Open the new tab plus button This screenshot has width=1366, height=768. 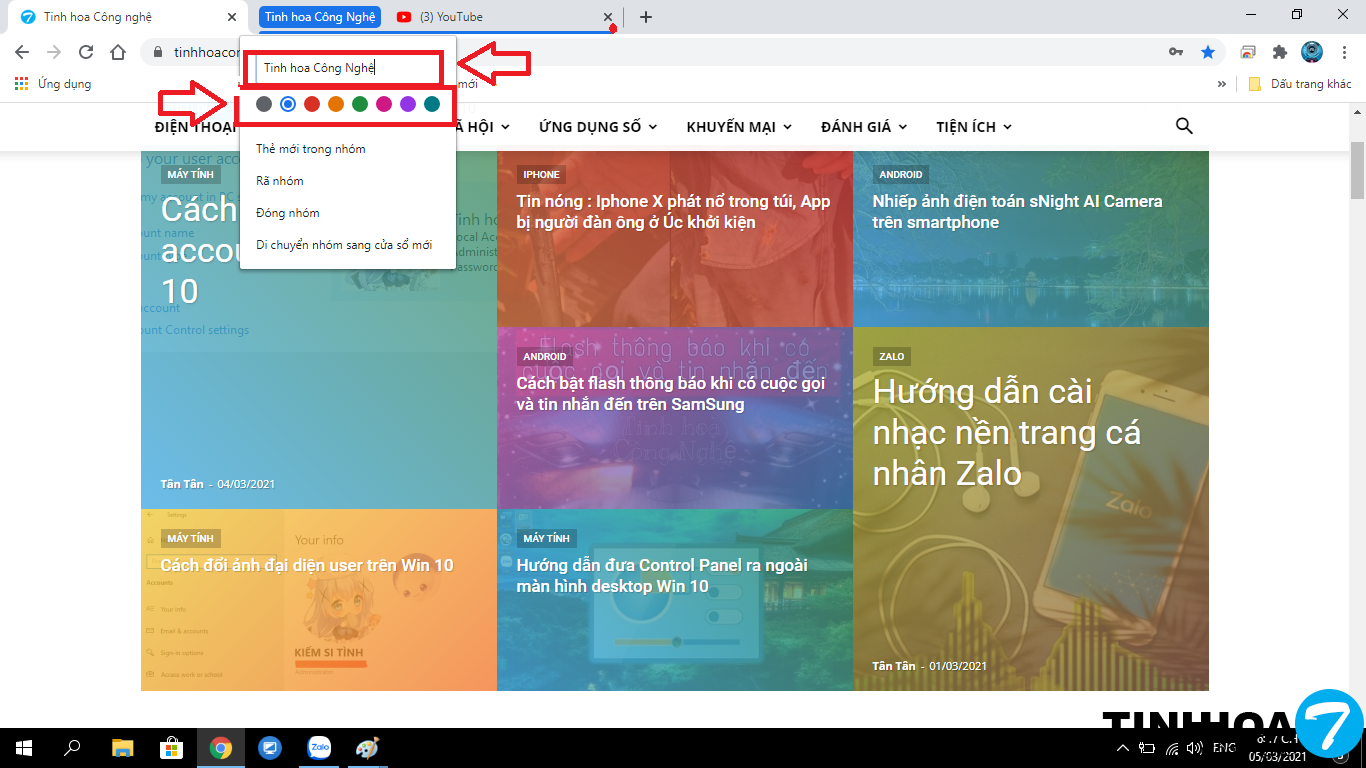646,17
